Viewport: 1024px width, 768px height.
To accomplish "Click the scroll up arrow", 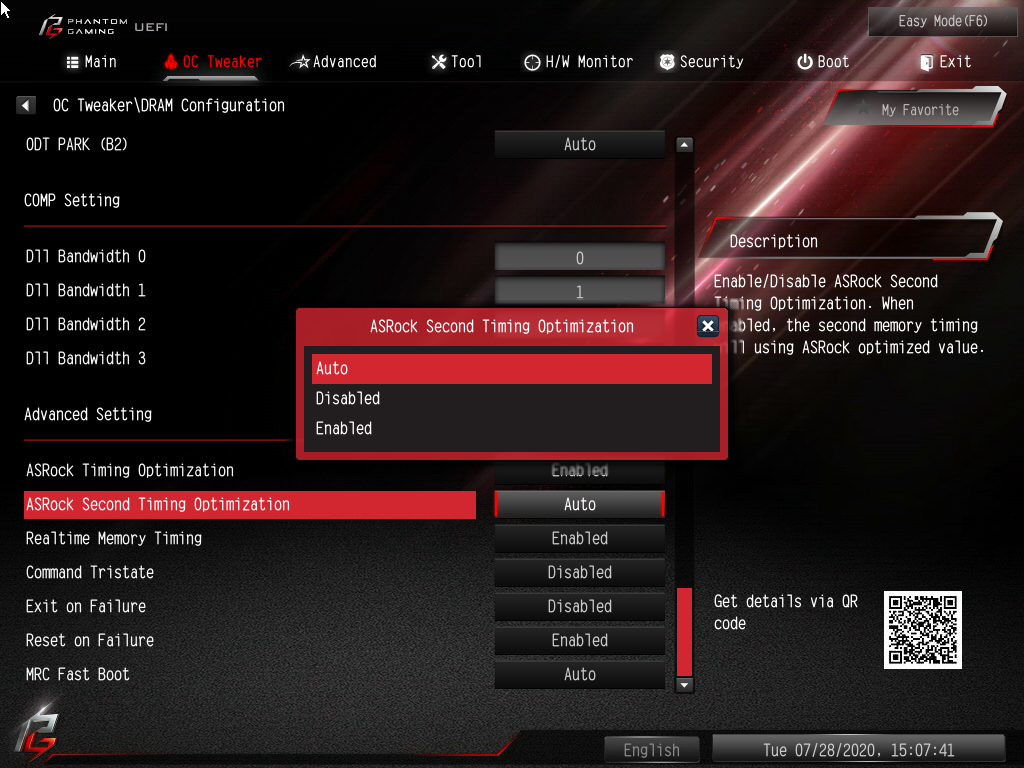I will (684, 145).
